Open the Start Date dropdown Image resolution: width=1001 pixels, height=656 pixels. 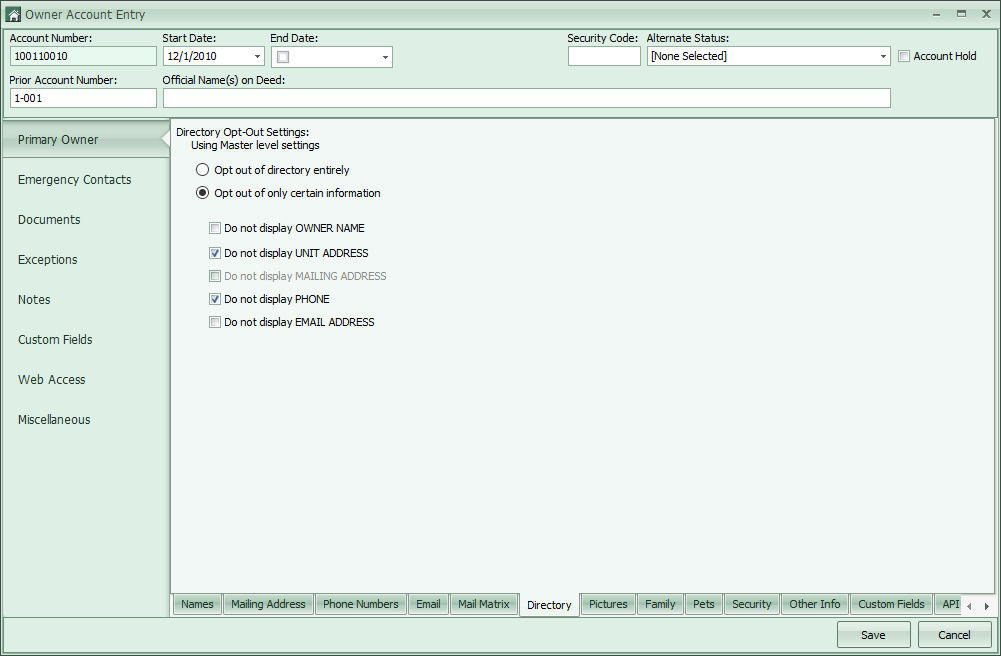coord(257,56)
